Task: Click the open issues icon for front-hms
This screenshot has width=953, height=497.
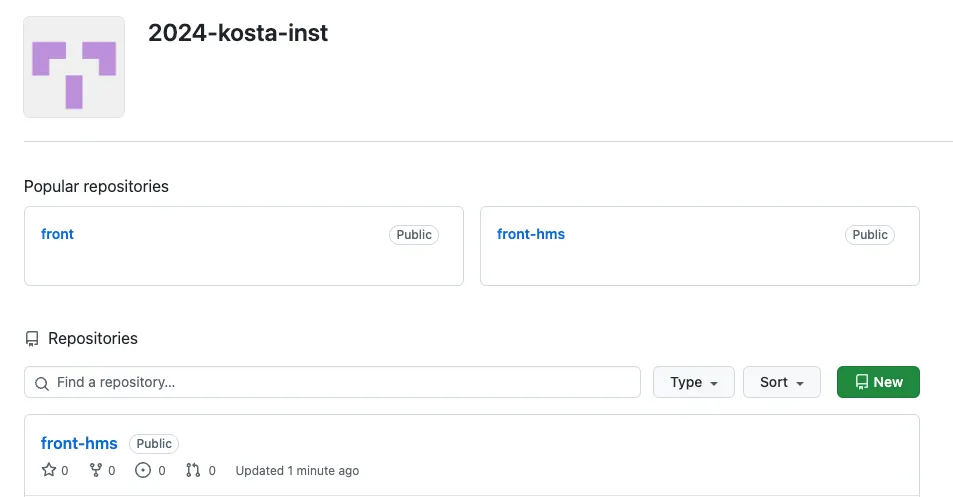Action: click(x=143, y=470)
